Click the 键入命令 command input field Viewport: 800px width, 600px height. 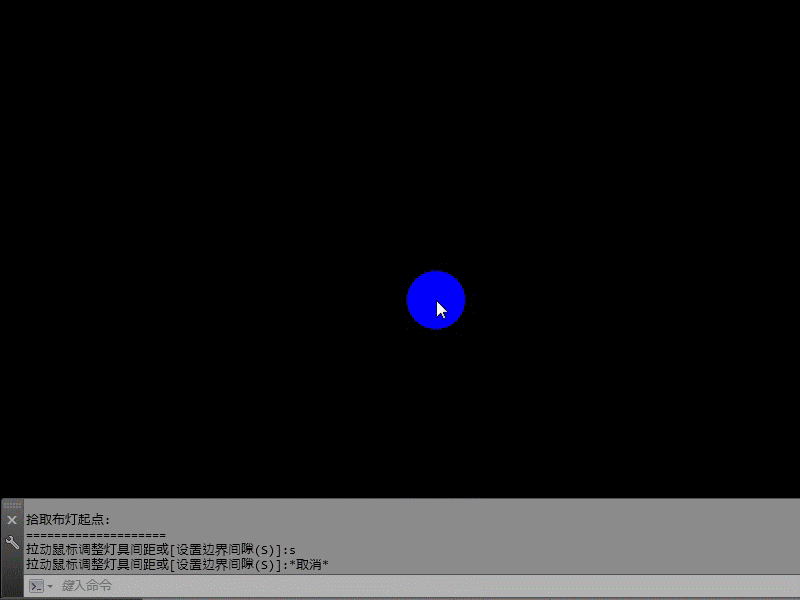[x=429, y=585]
